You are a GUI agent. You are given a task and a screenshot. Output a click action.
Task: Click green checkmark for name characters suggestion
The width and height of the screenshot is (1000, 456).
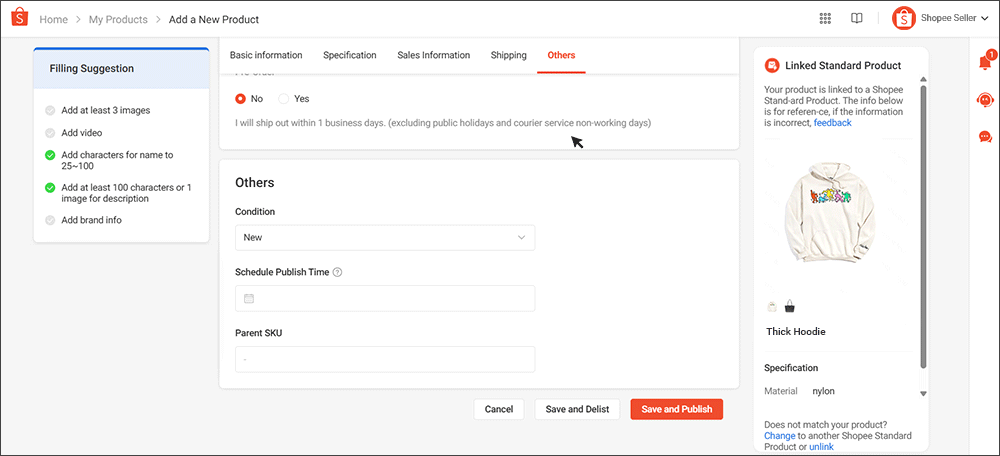50,155
